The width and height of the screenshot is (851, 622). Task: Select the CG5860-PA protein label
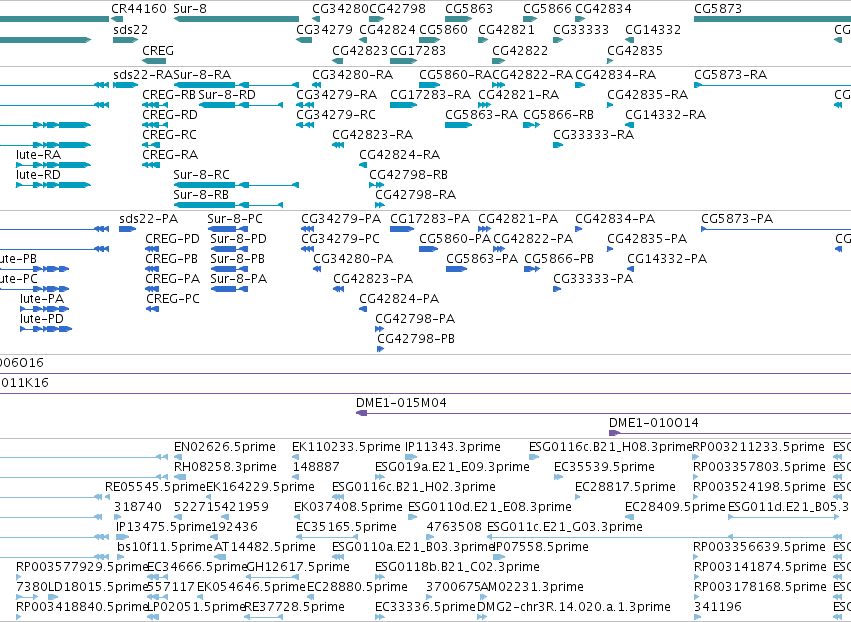coord(455,239)
